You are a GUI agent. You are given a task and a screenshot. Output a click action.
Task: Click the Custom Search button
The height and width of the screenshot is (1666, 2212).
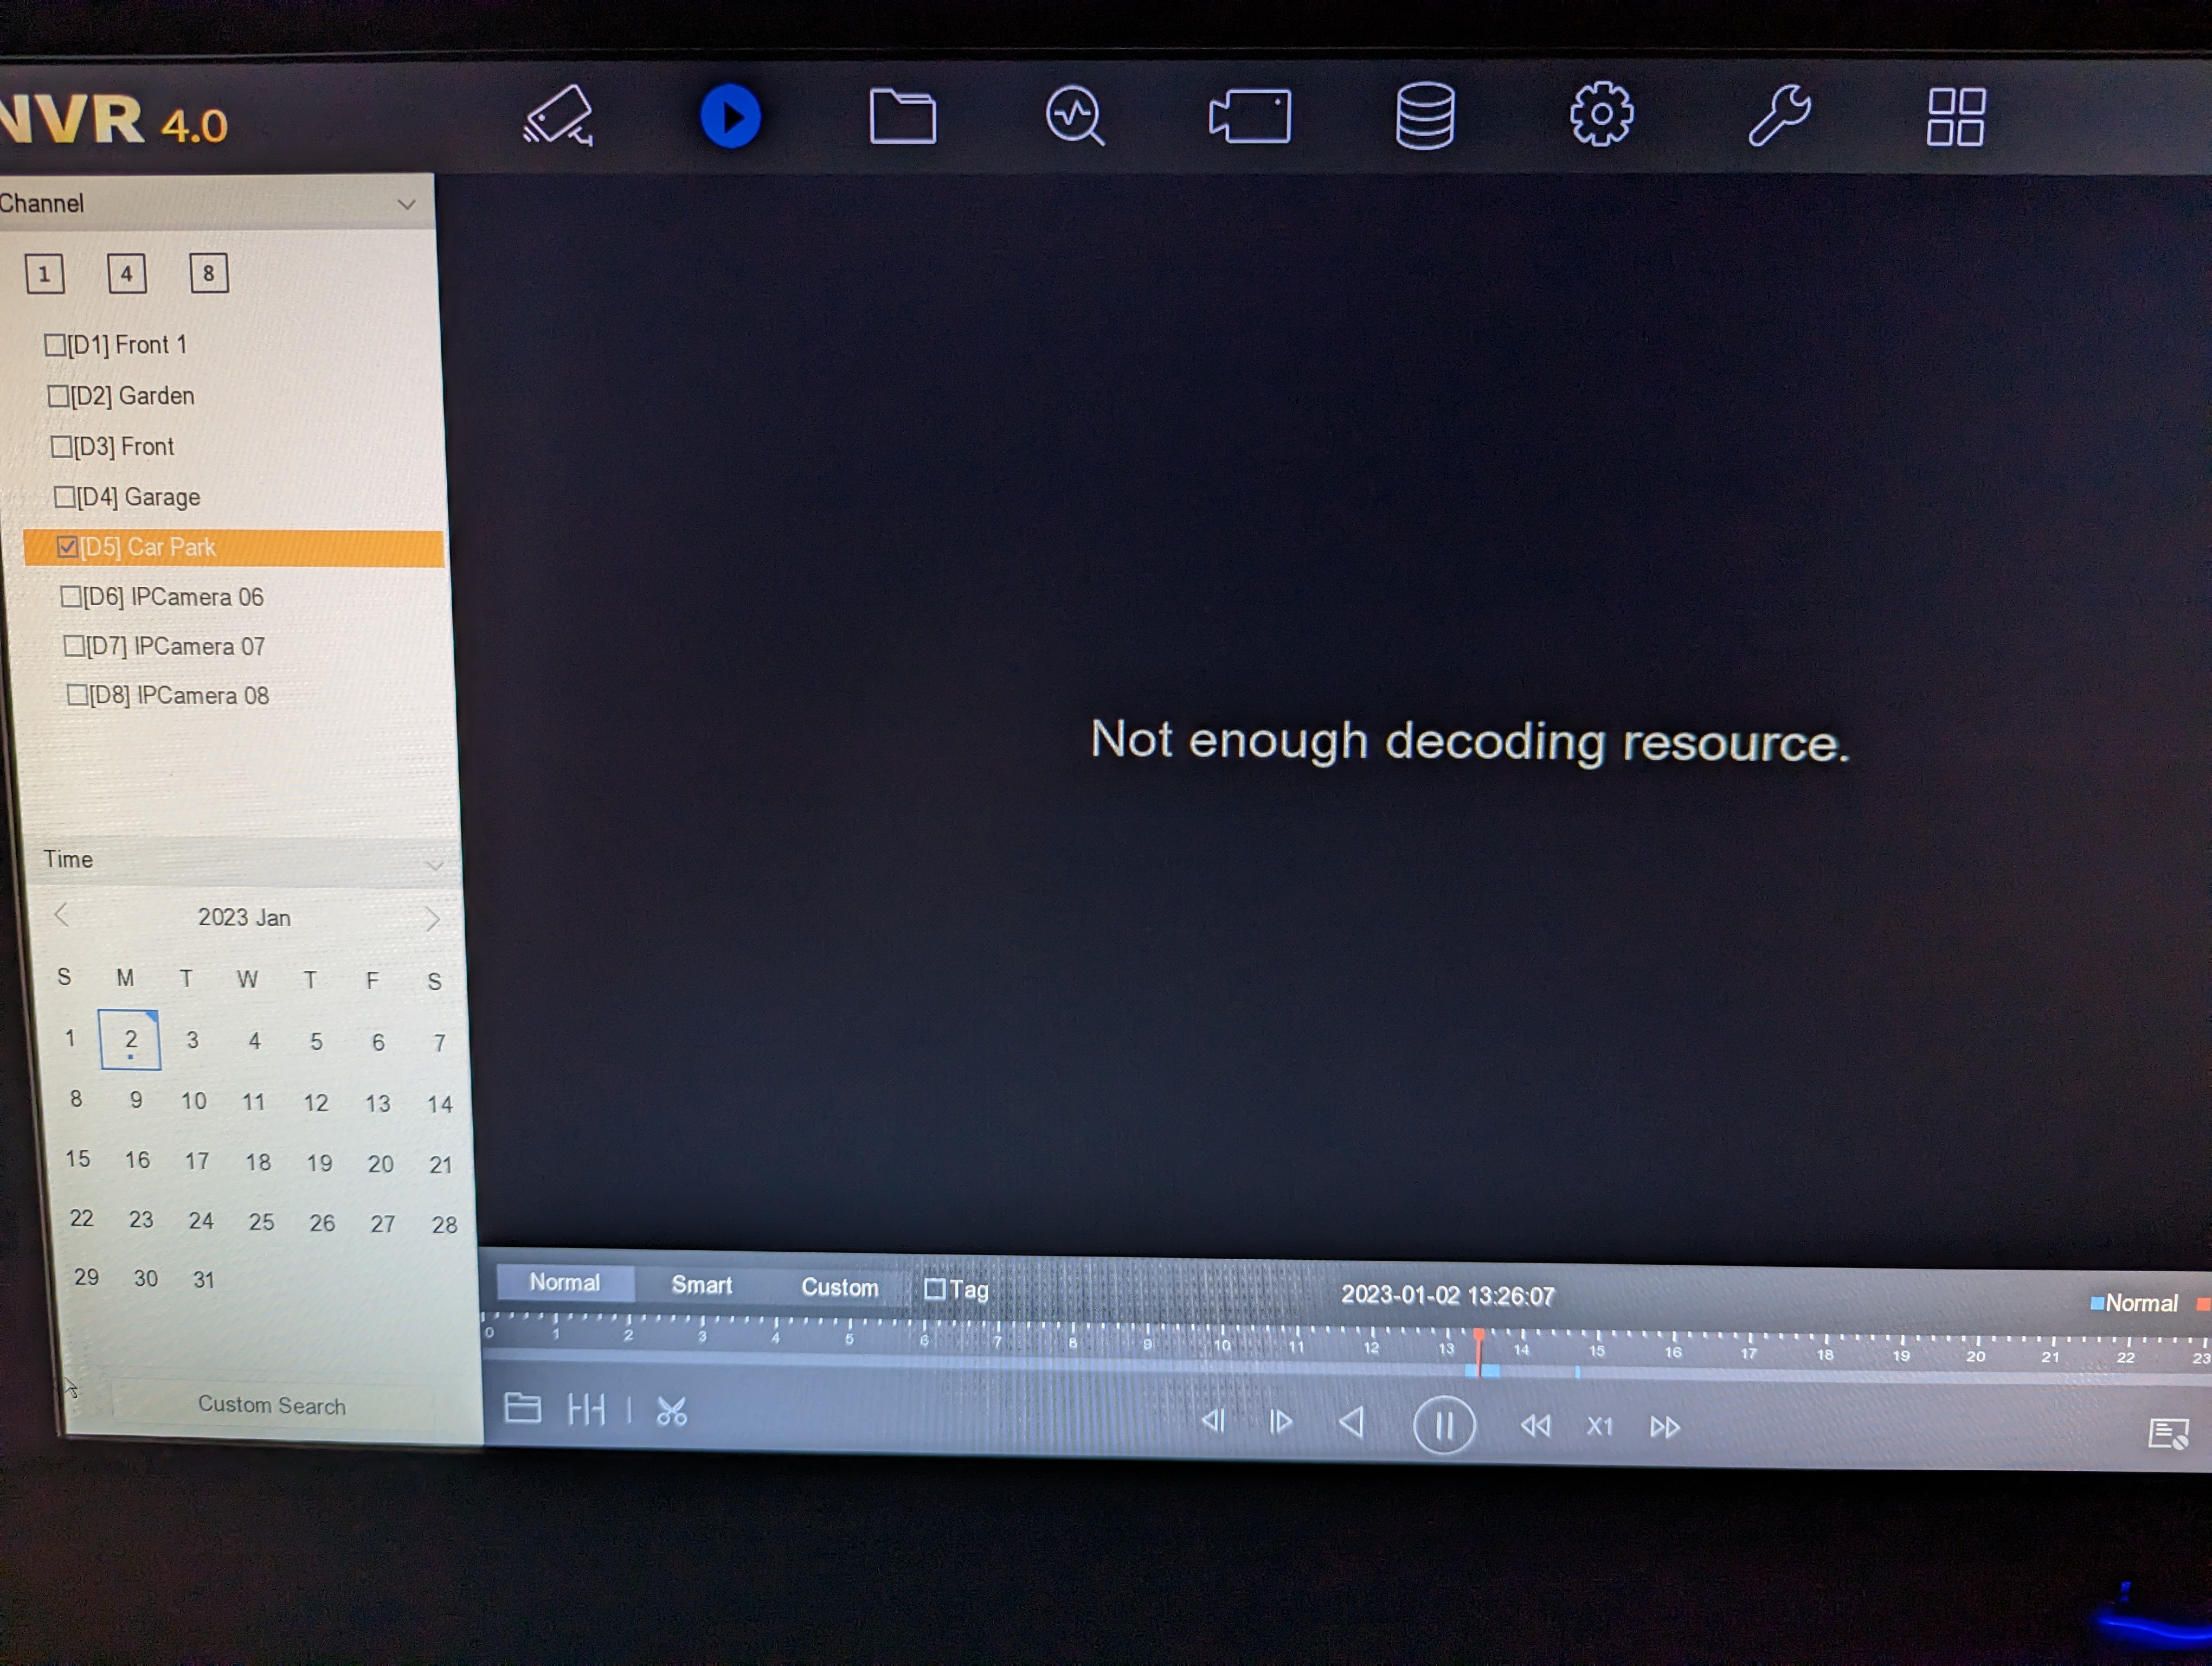click(271, 1405)
